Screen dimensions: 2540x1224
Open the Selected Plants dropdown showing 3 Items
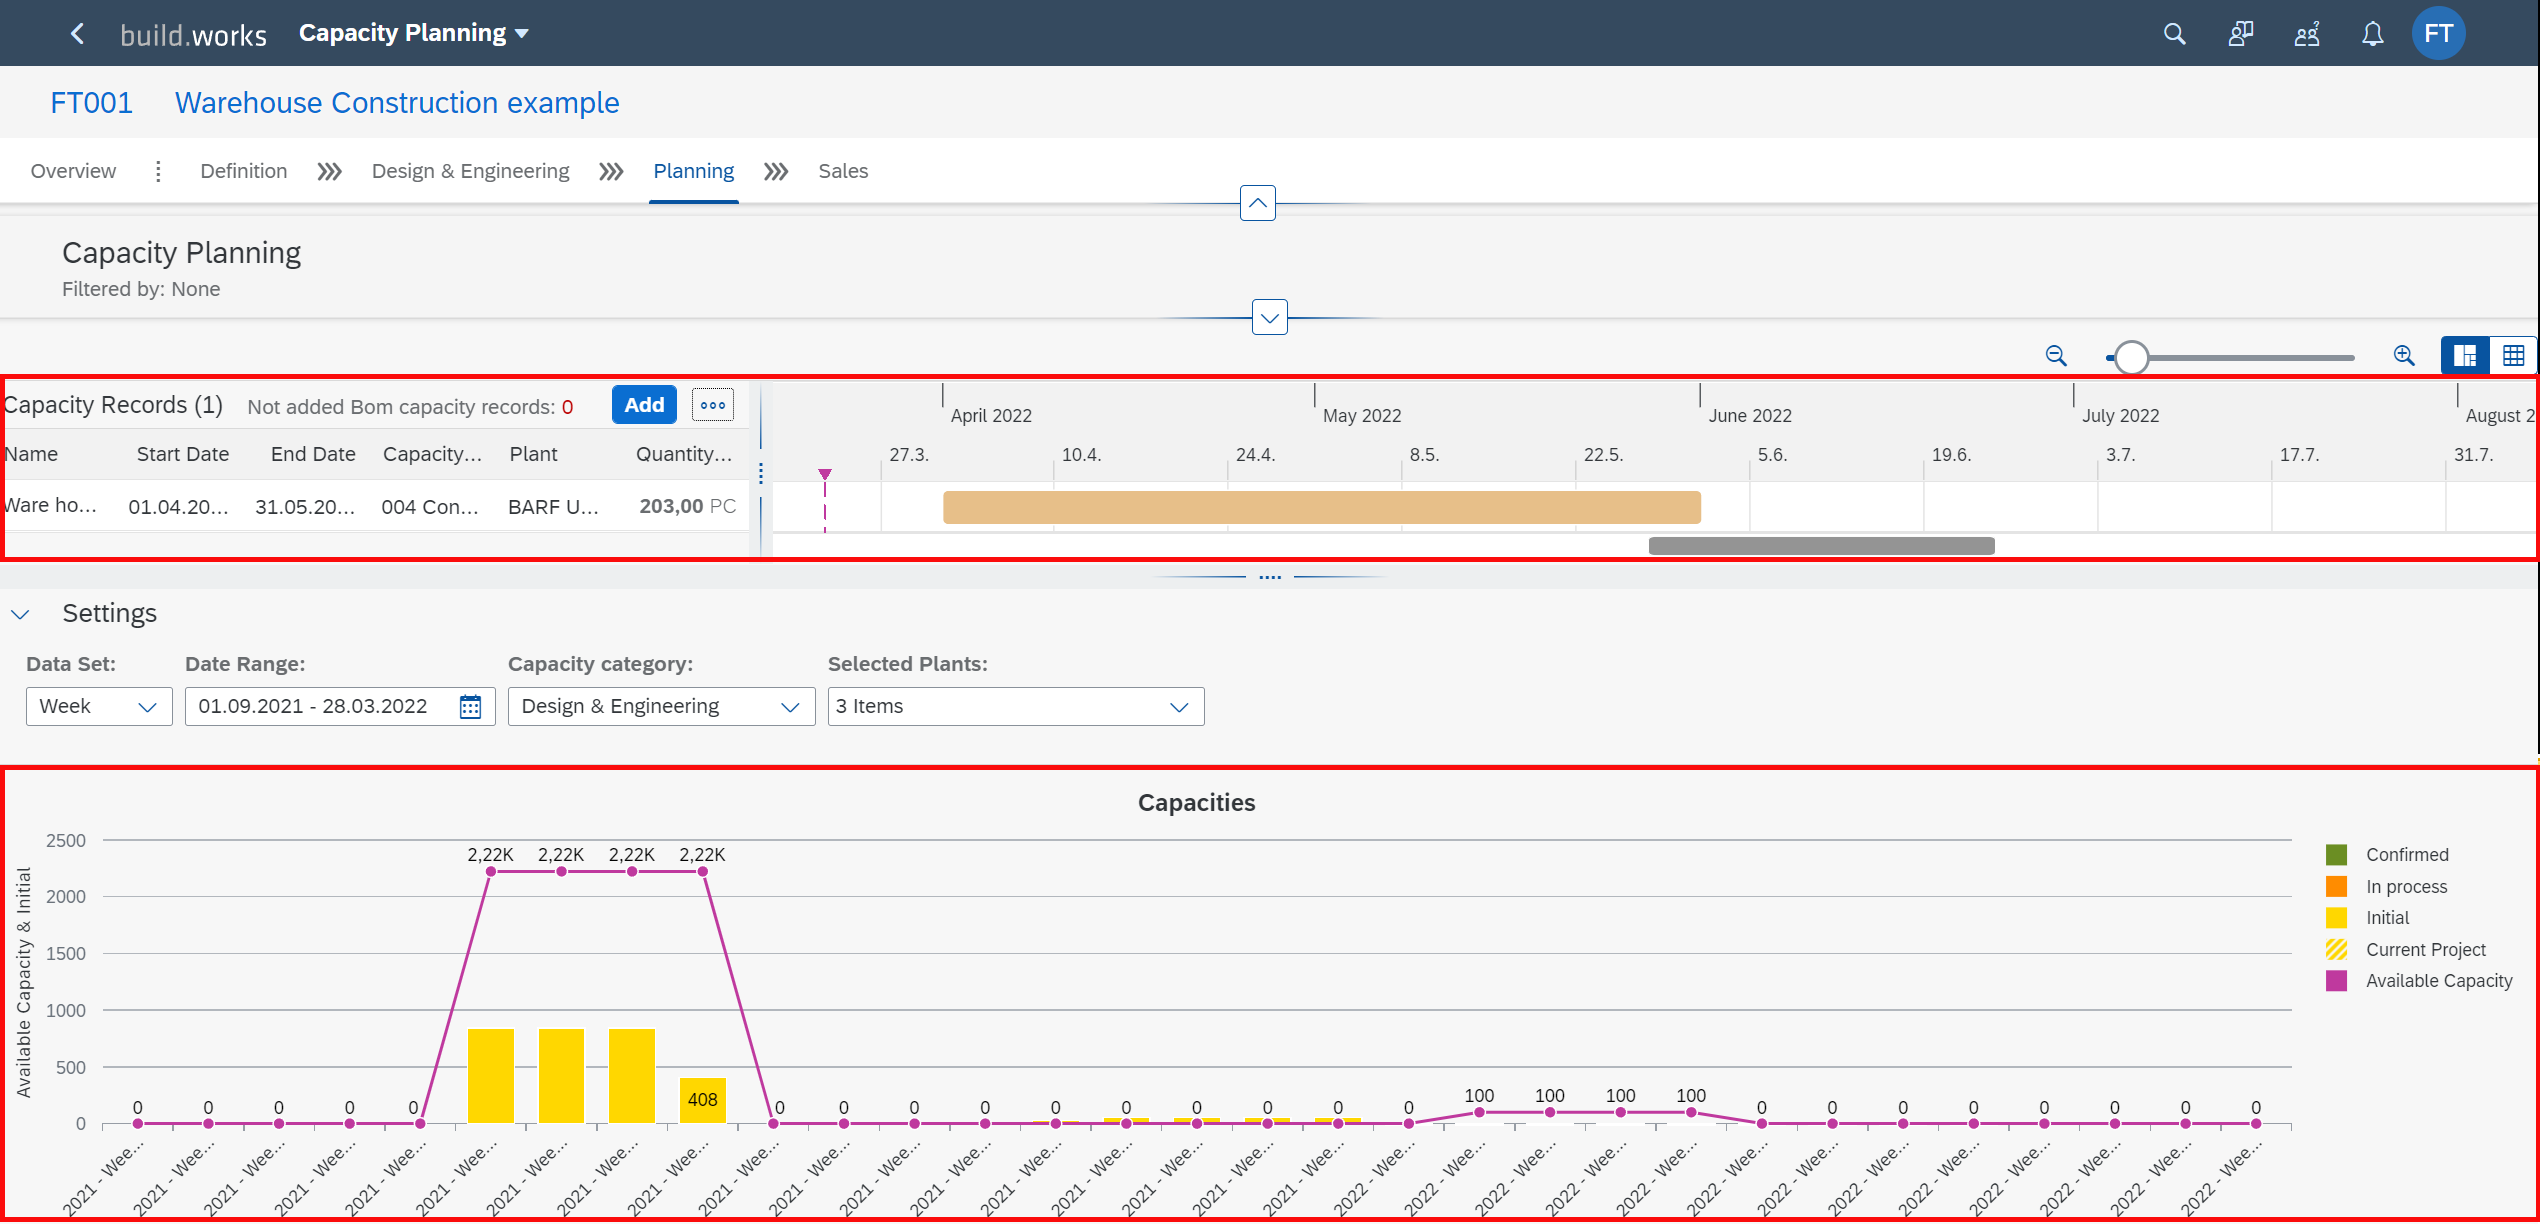[x=1015, y=706]
